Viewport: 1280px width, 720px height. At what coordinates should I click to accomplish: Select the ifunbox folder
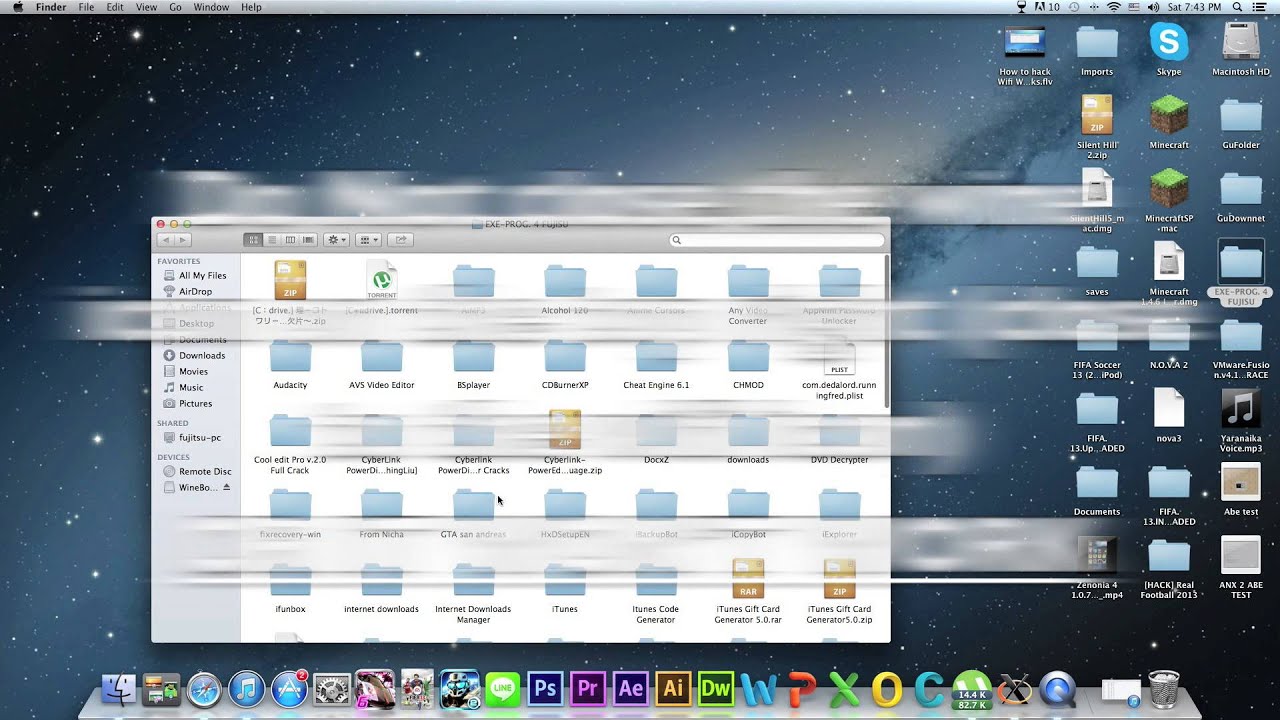click(290, 581)
